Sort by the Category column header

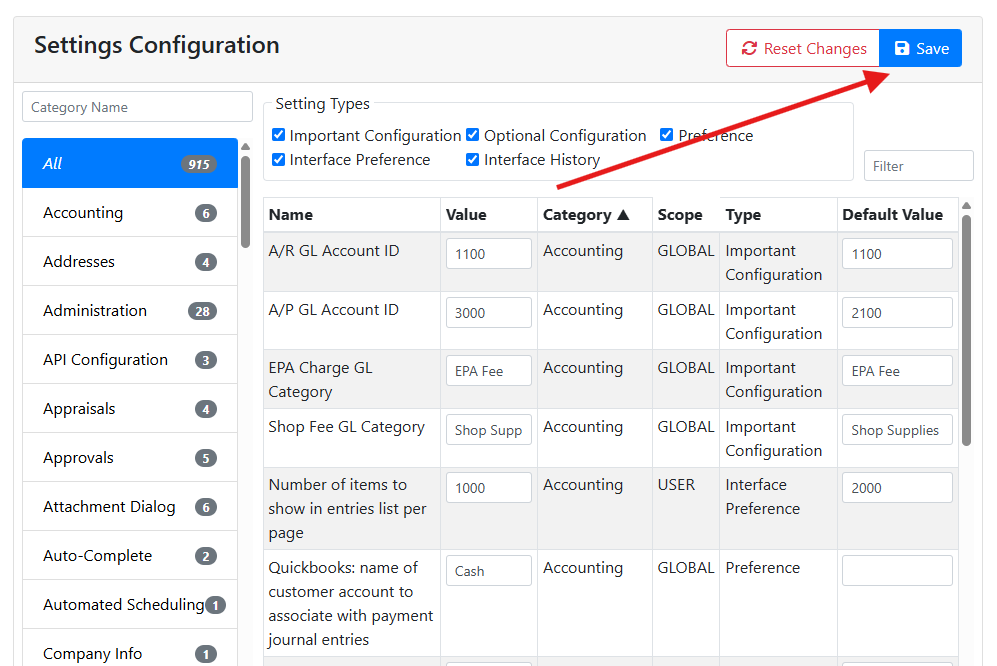coord(586,214)
